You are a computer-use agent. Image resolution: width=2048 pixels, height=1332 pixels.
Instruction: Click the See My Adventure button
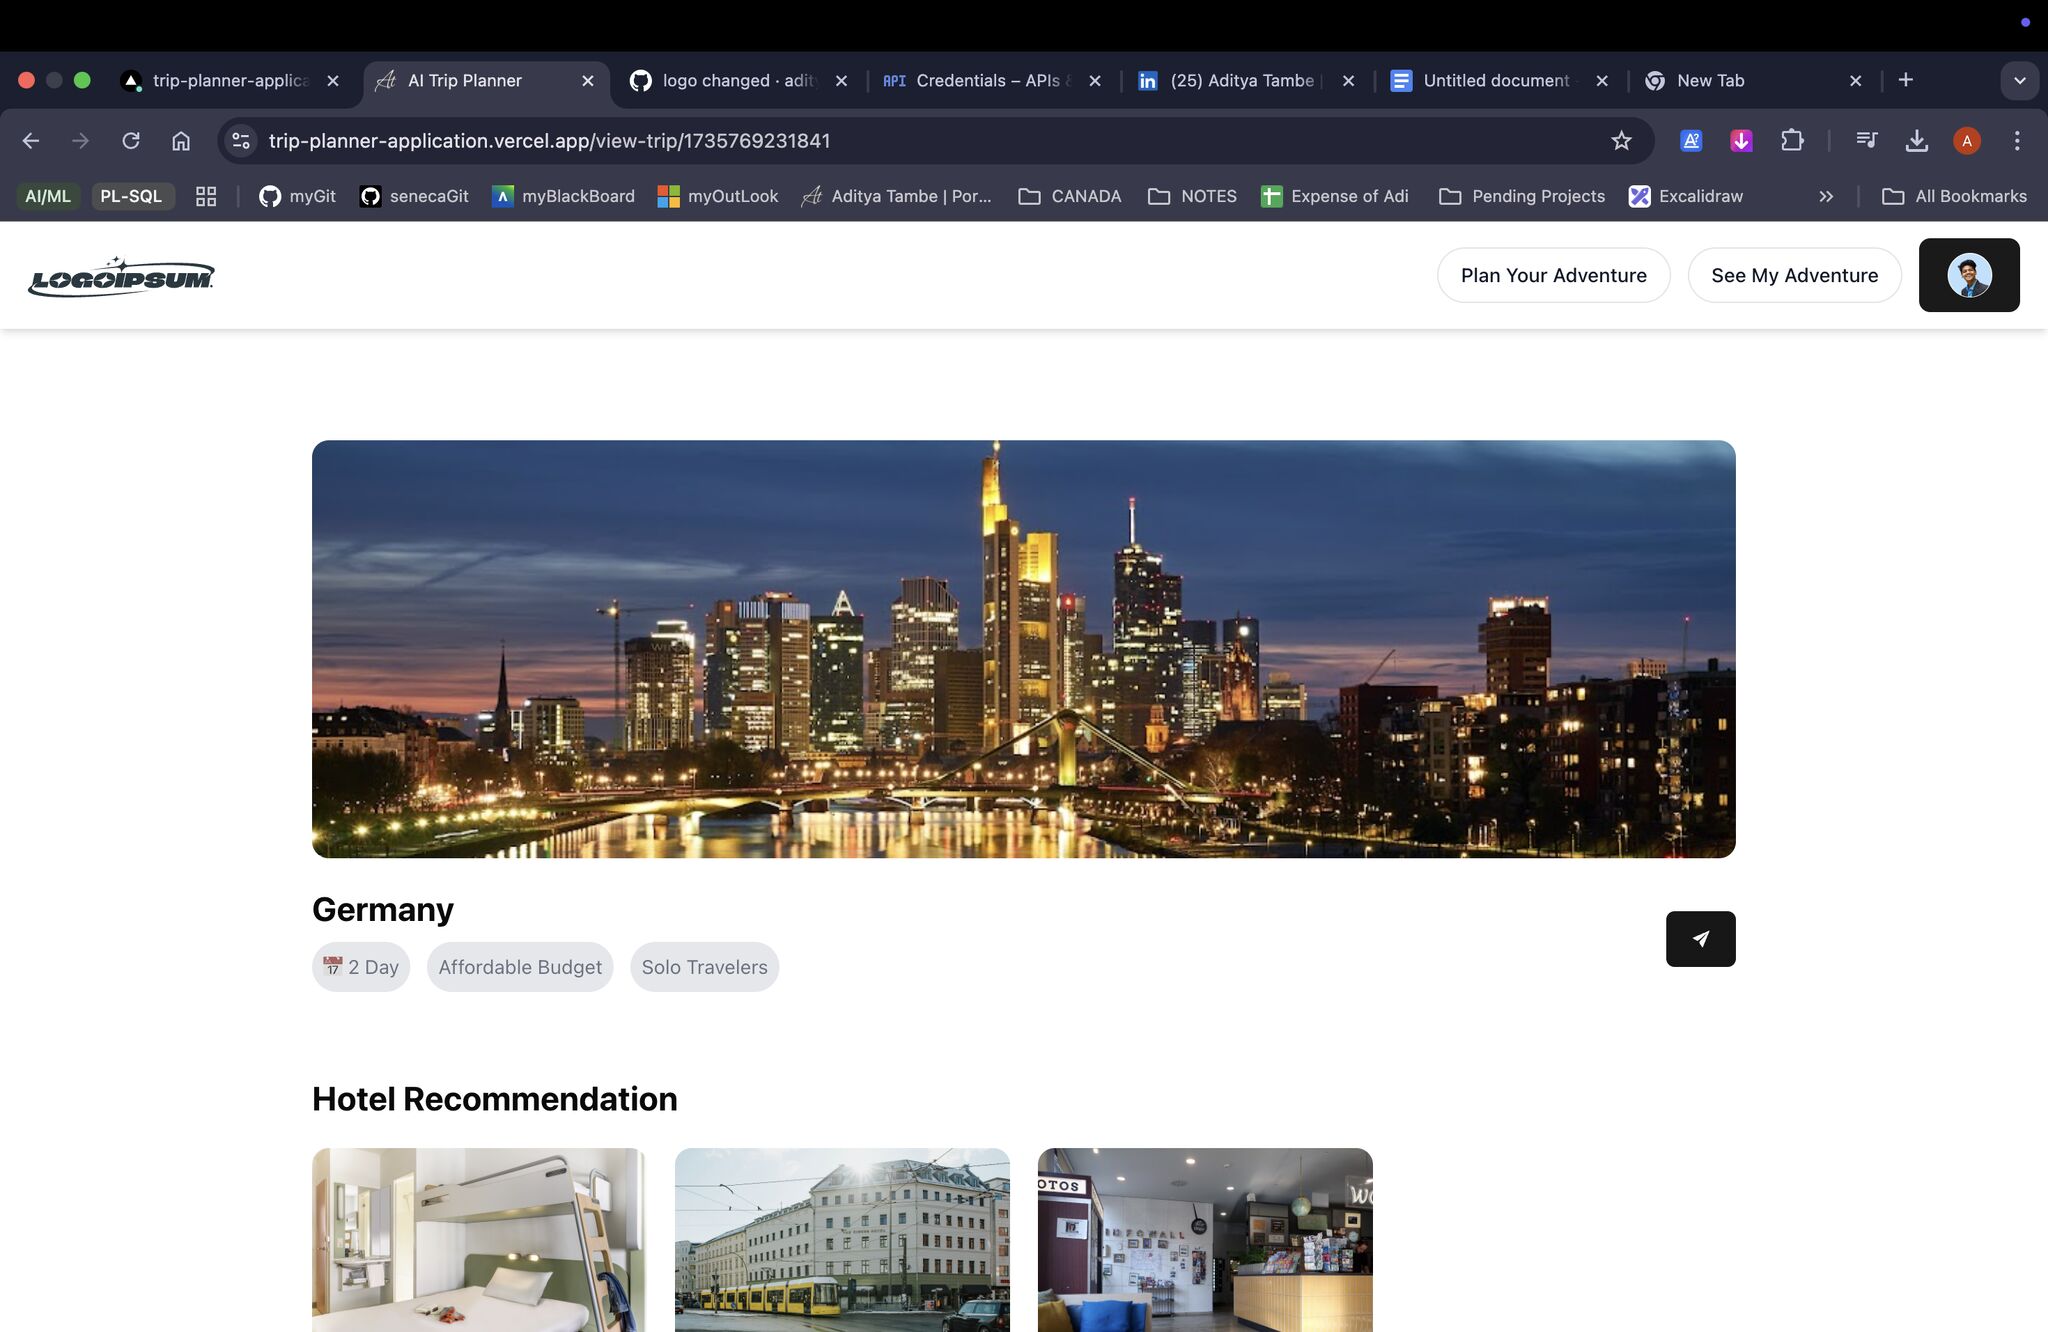click(1794, 275)
